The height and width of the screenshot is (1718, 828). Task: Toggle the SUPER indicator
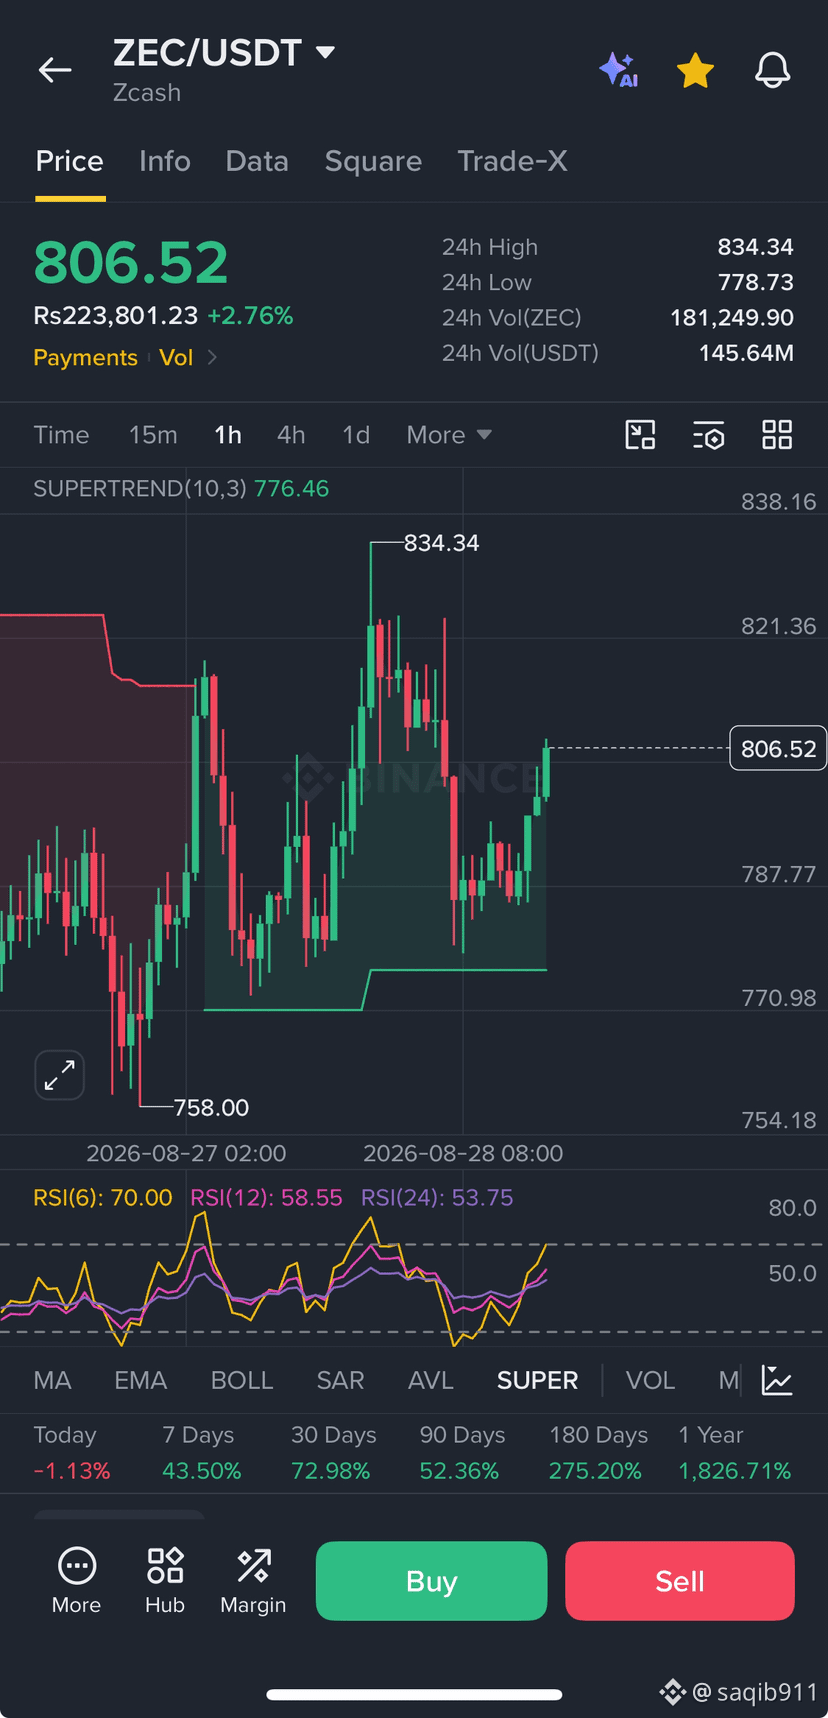[537, 1380]
